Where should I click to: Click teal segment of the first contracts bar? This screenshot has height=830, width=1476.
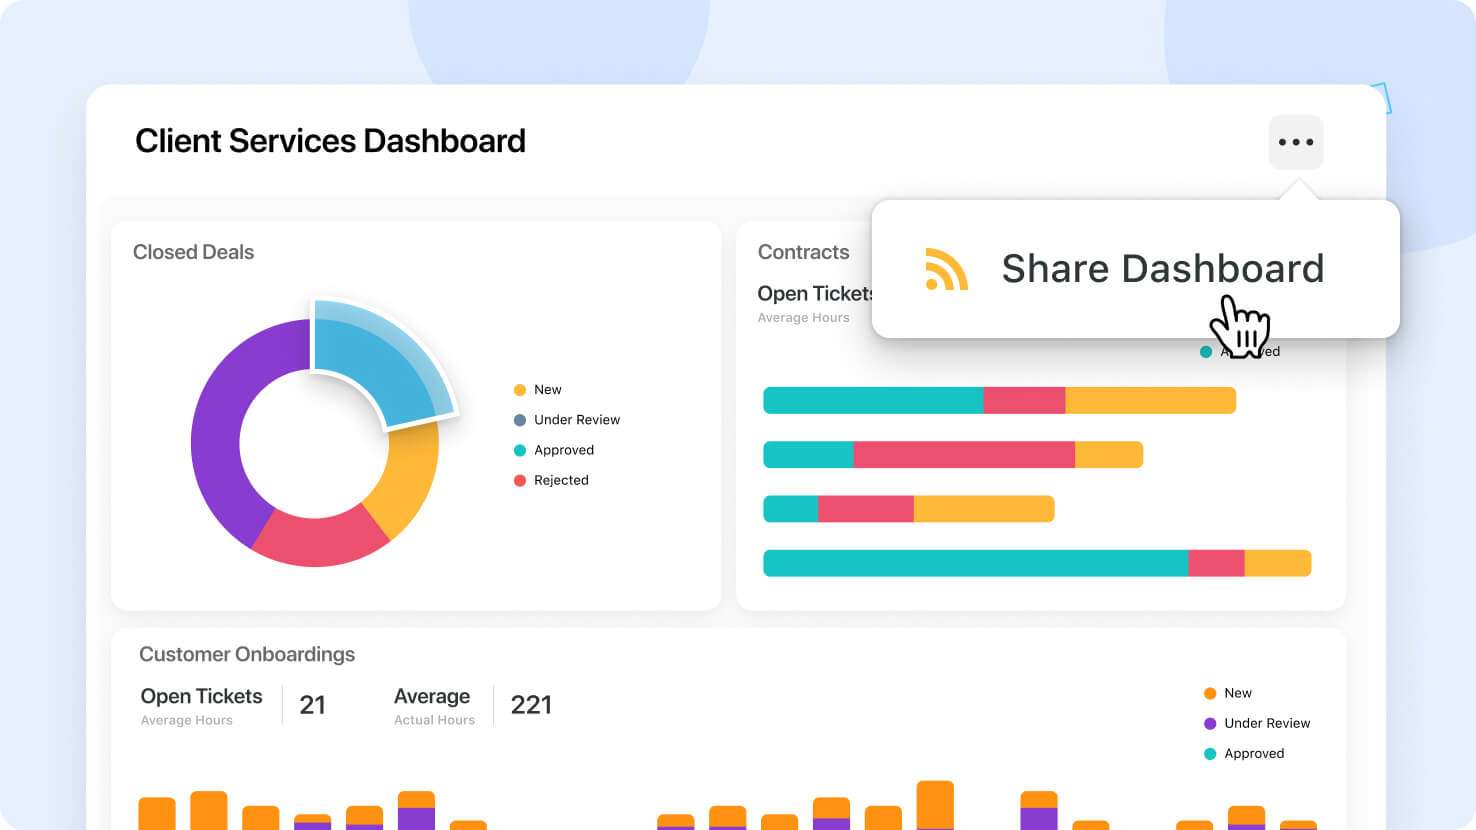pyautogui.click(x=873, y=400)
